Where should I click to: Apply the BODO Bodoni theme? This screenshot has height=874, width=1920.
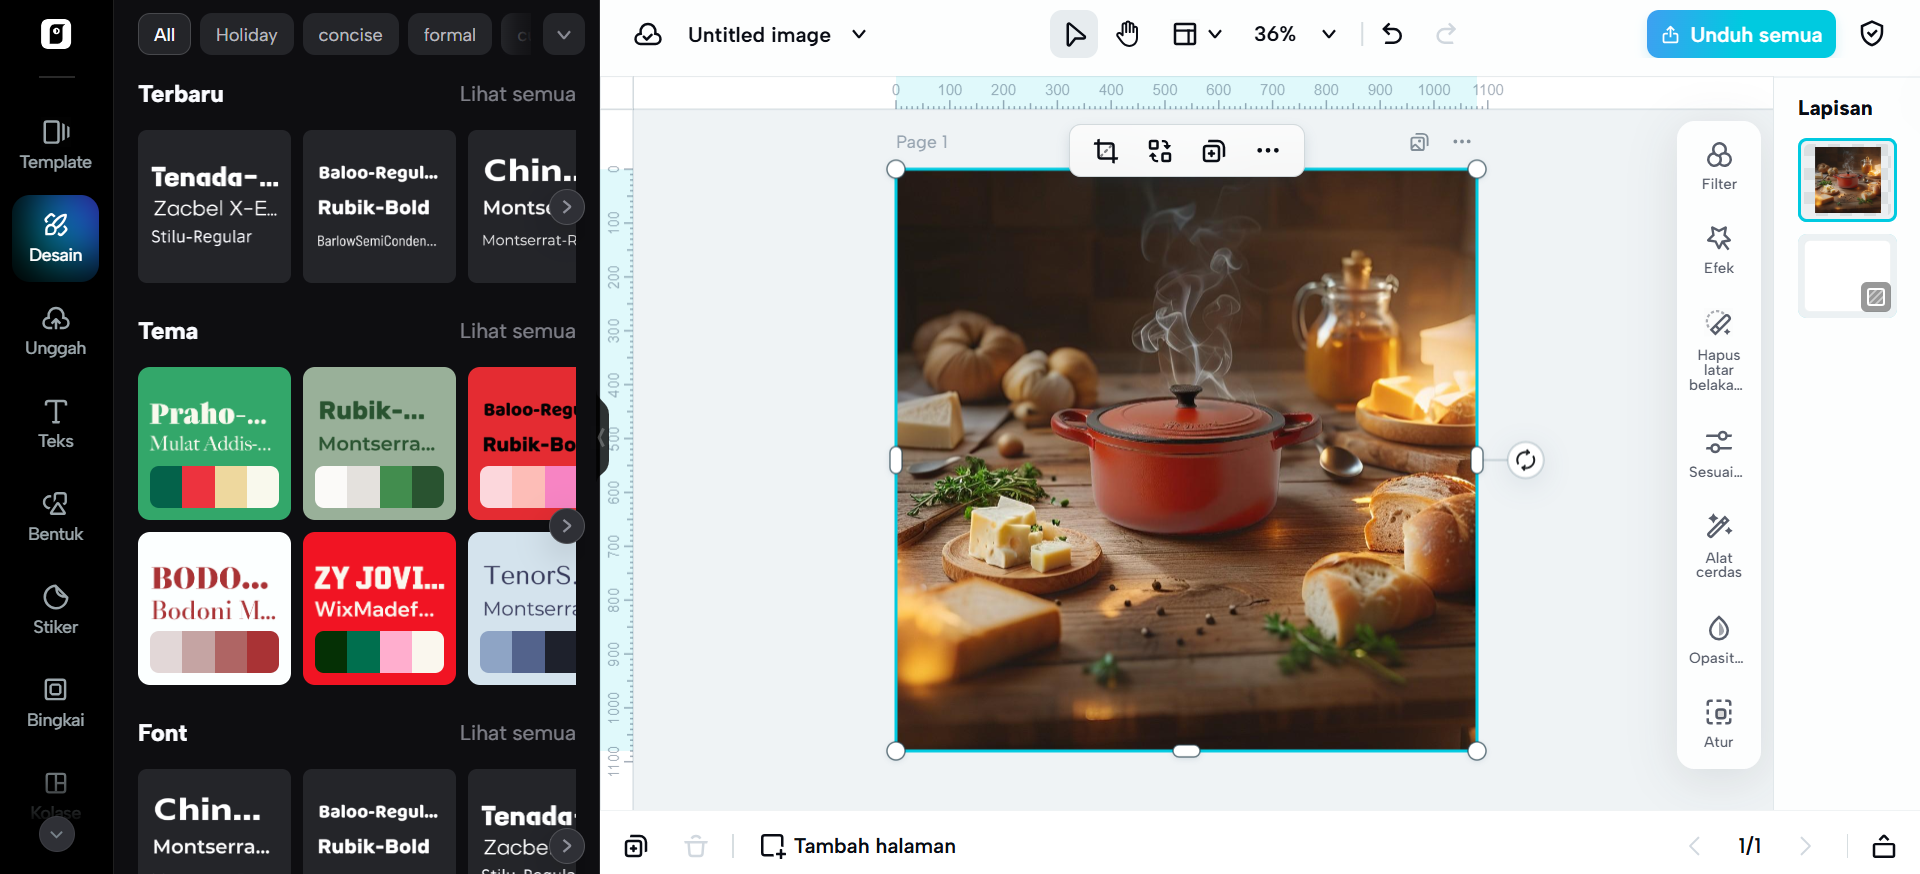pyautogui.click(x=214, y=608)
